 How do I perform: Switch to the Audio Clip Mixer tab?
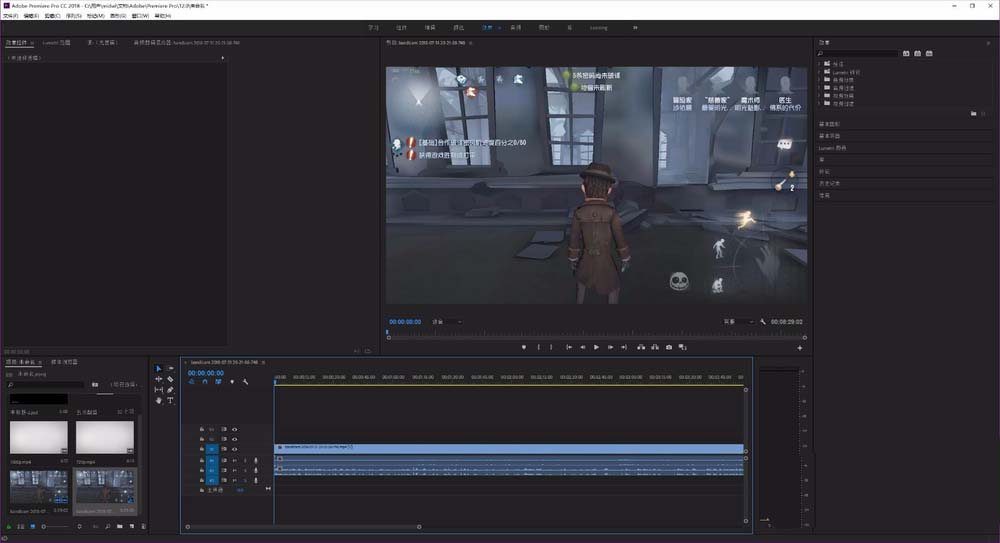coord(187,43)
